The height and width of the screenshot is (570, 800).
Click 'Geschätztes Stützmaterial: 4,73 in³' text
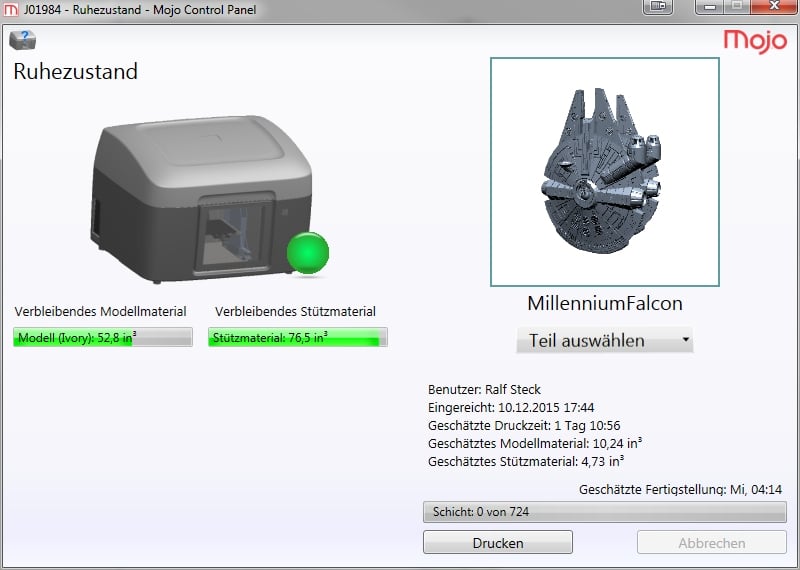pyautogui.click(x=526, y=461)
